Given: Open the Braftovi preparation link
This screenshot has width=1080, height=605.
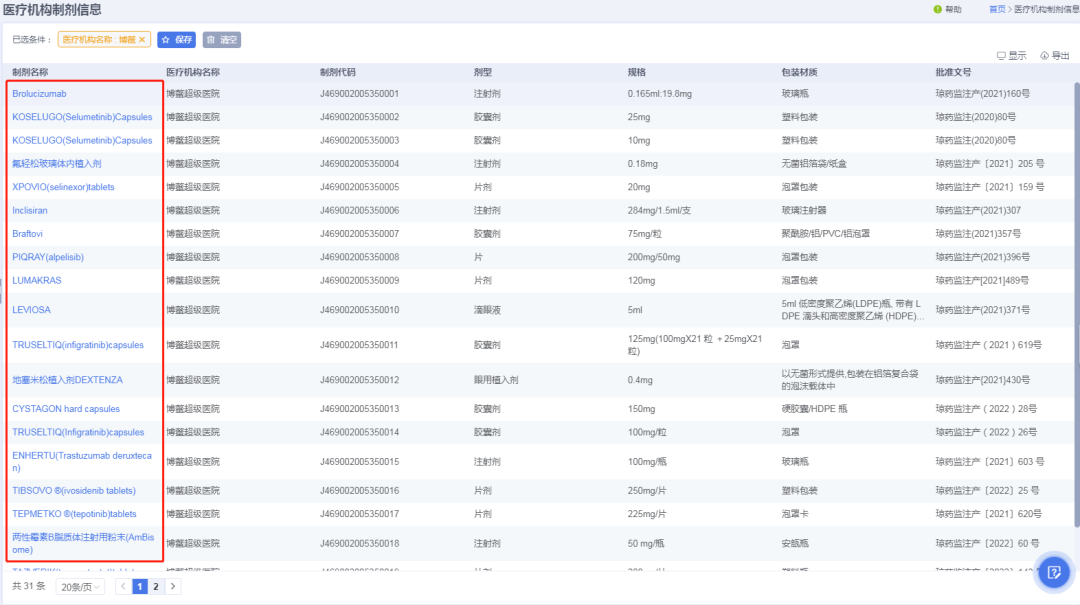Looking at the screenshot, I should pos(28,234).
